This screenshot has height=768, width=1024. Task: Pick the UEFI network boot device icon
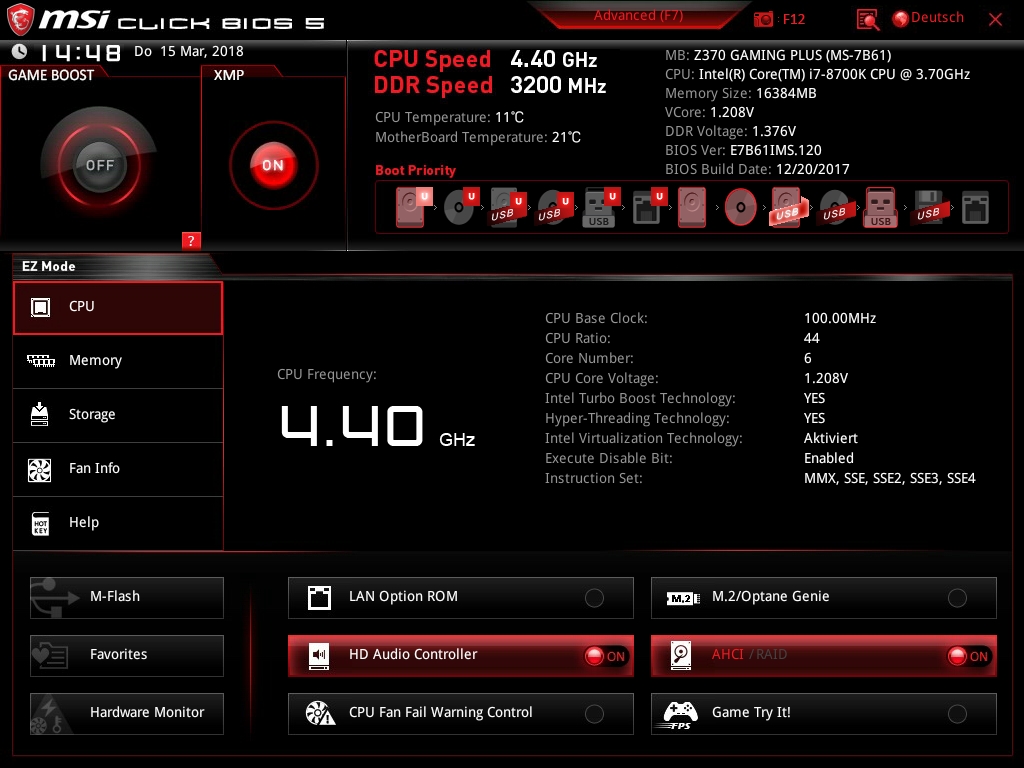click(x=648, y=207)
